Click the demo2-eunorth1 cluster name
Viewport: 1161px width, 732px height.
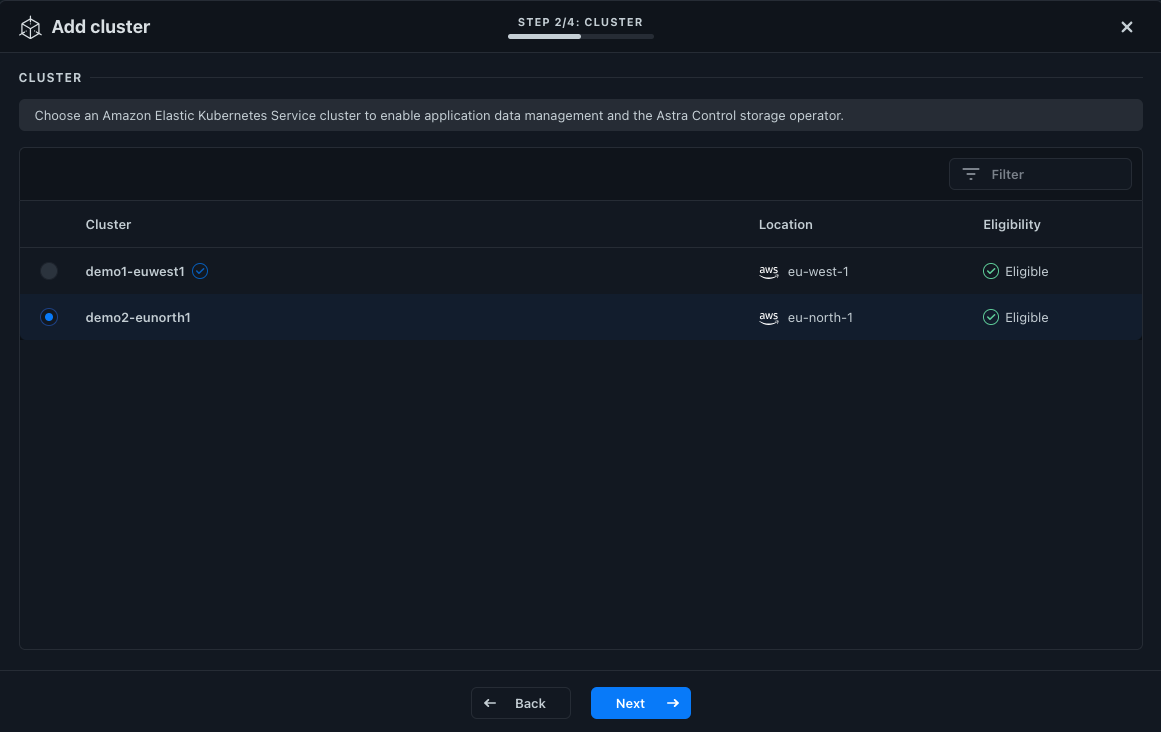pos(138,317)
